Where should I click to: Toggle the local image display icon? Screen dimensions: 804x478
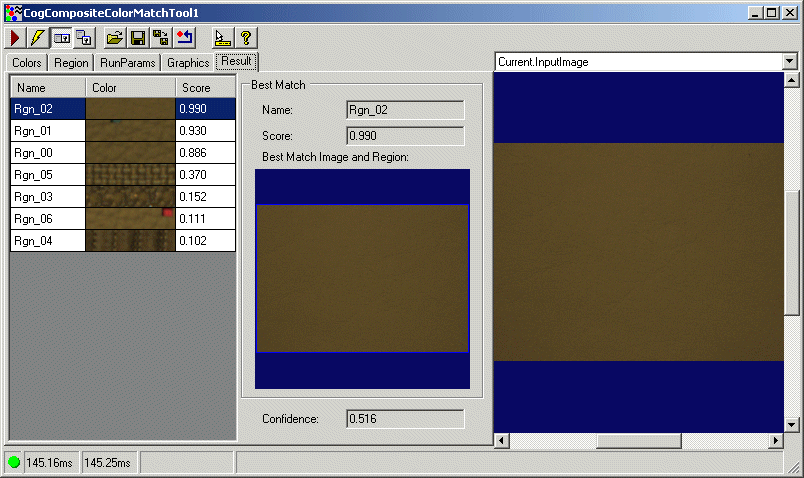click(x=62, y=38)
